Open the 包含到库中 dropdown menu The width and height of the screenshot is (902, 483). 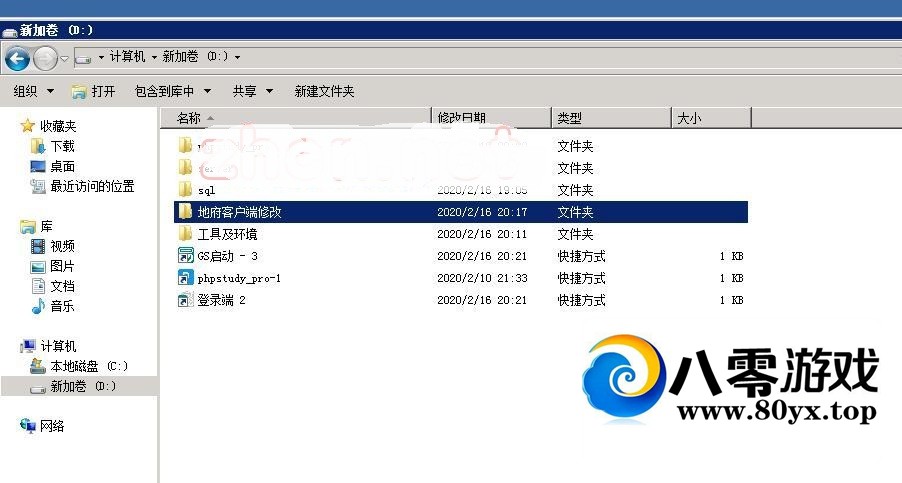173,91
